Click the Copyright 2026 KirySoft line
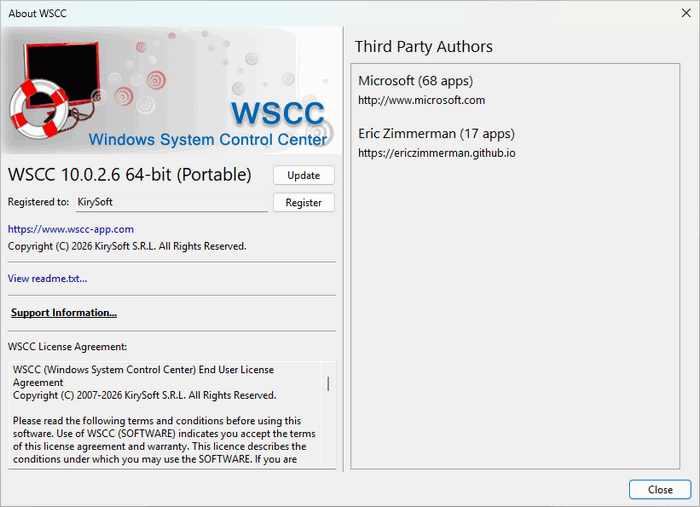Image resolution: width=700 pixels, height=507 pixels. click(x=127, y=246)
